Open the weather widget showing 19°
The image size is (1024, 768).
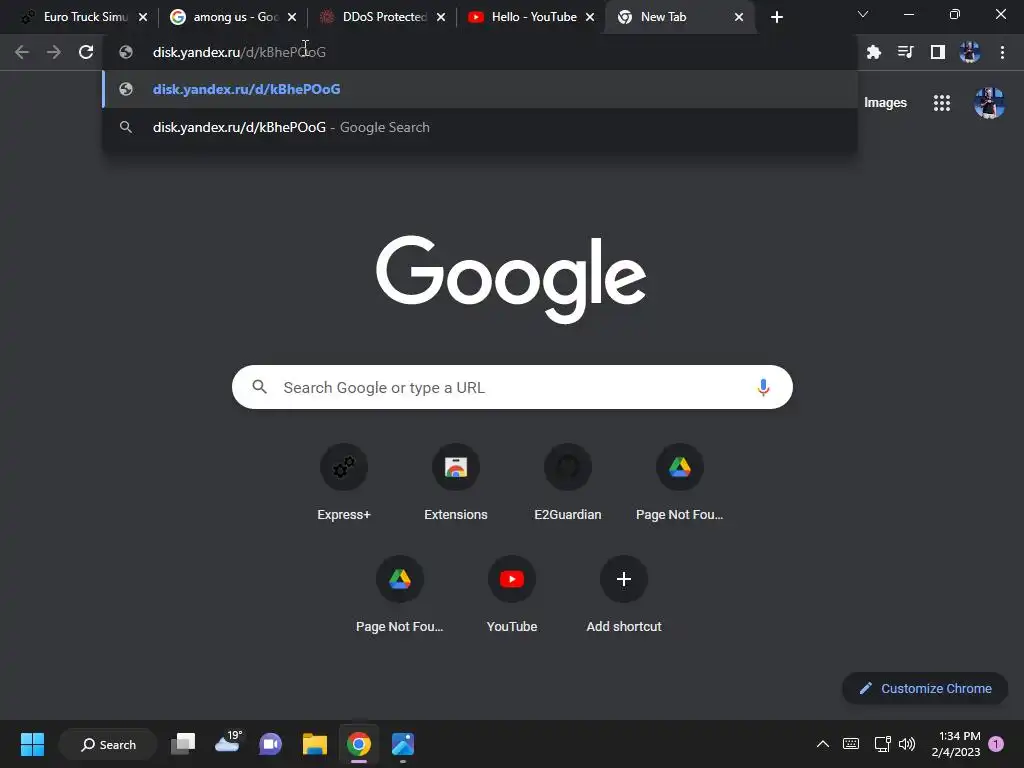227,743
